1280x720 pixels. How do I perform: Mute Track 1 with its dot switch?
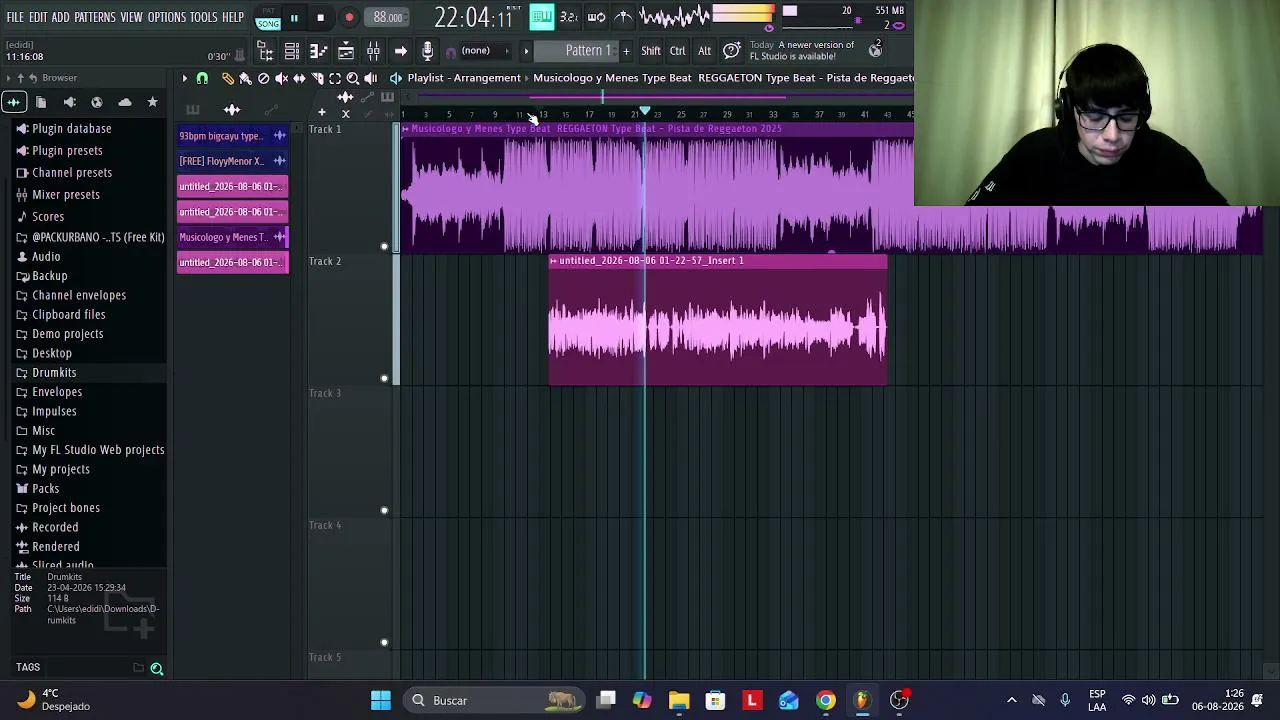pos(384,246)
